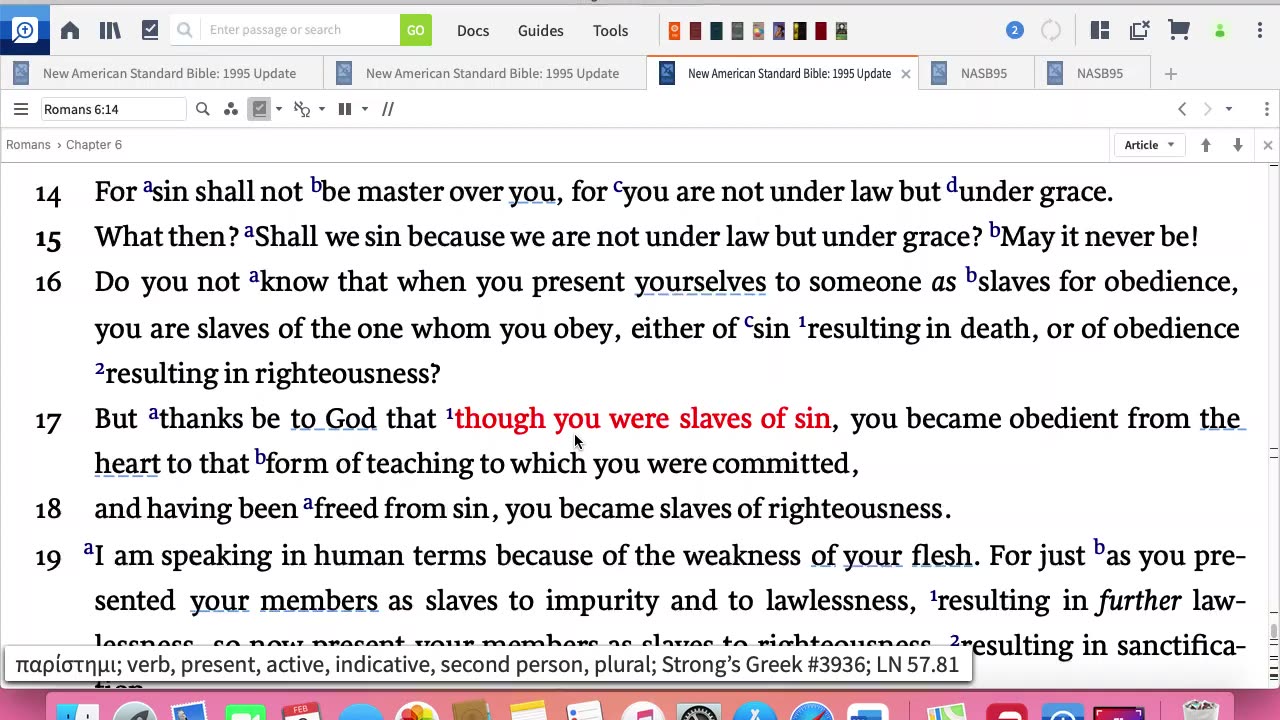Open the panel's vertical dots menu

[x=1267, y=109]
